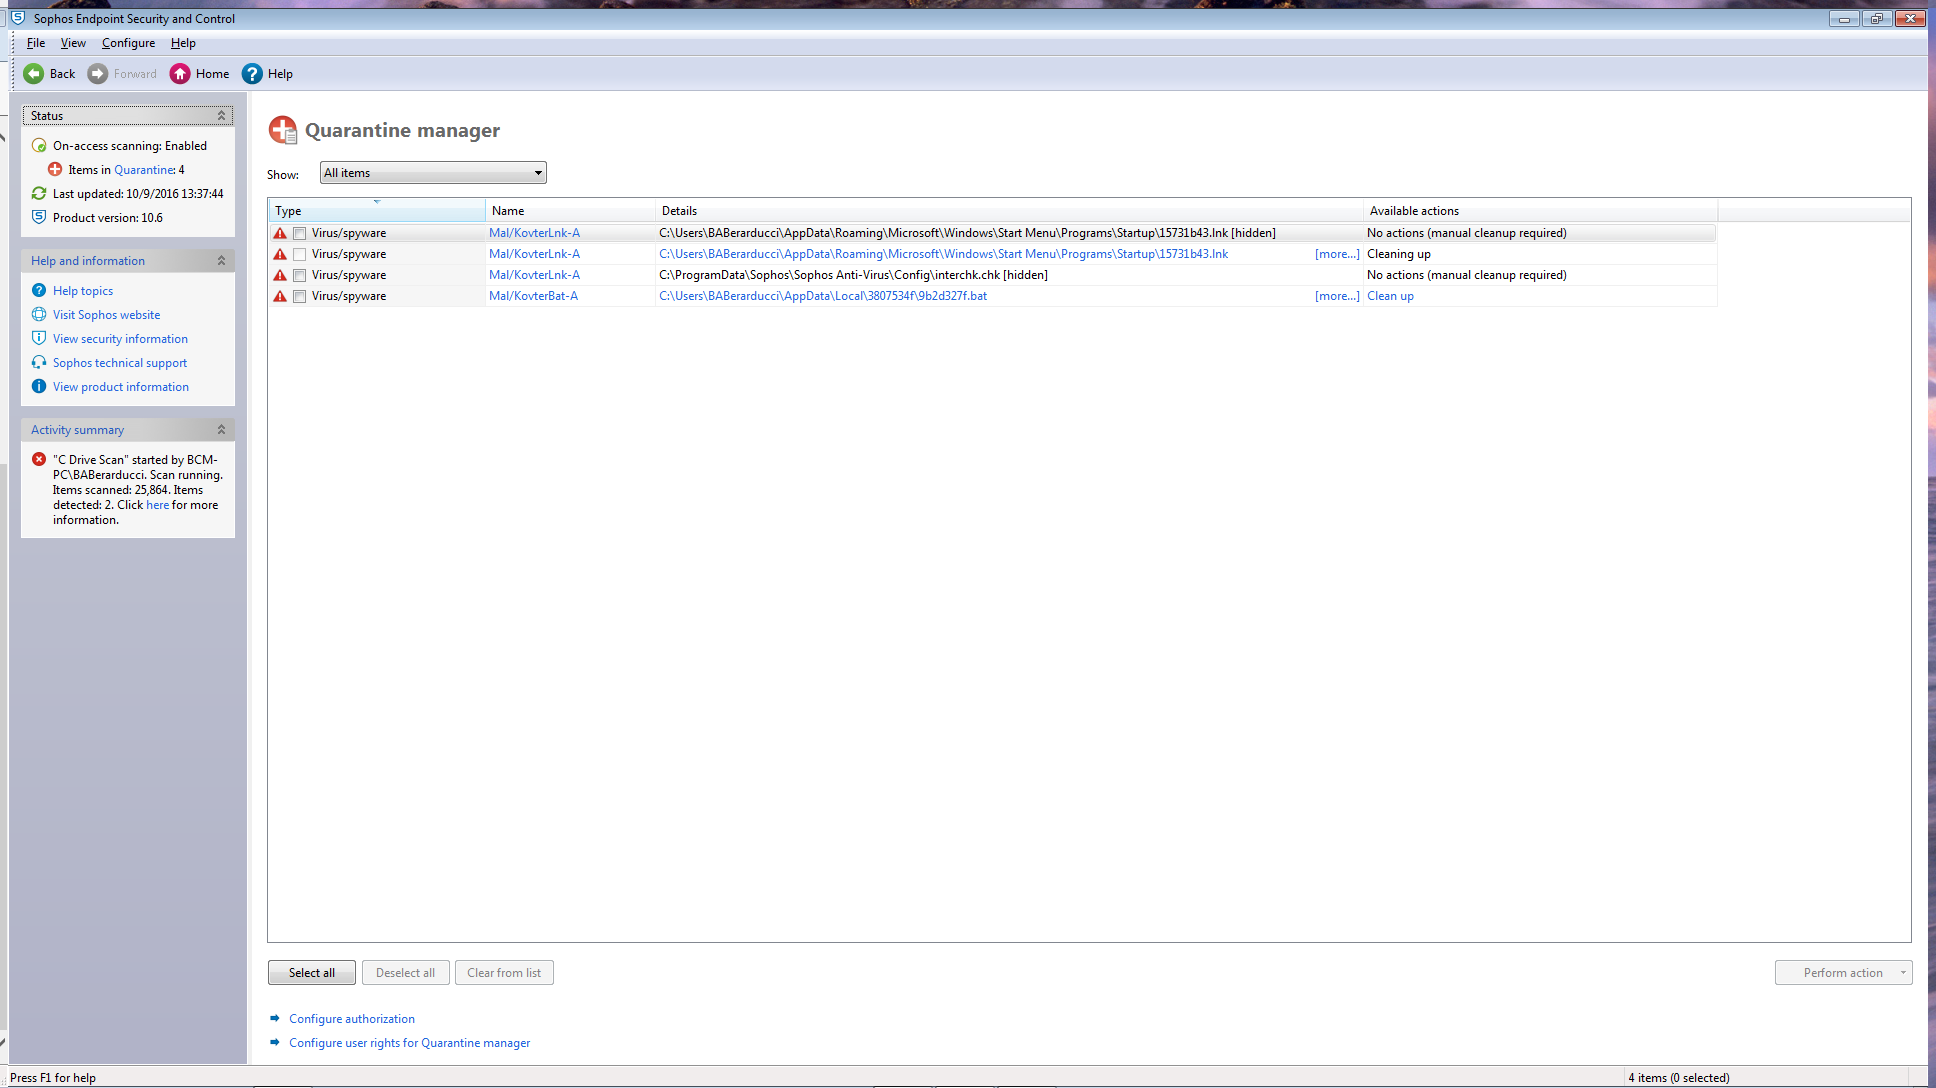The height and width of the screenshot is (1088, 1936).
Task: Click [more...] on the Cleaning up row
Action: tap(1337, 254)
